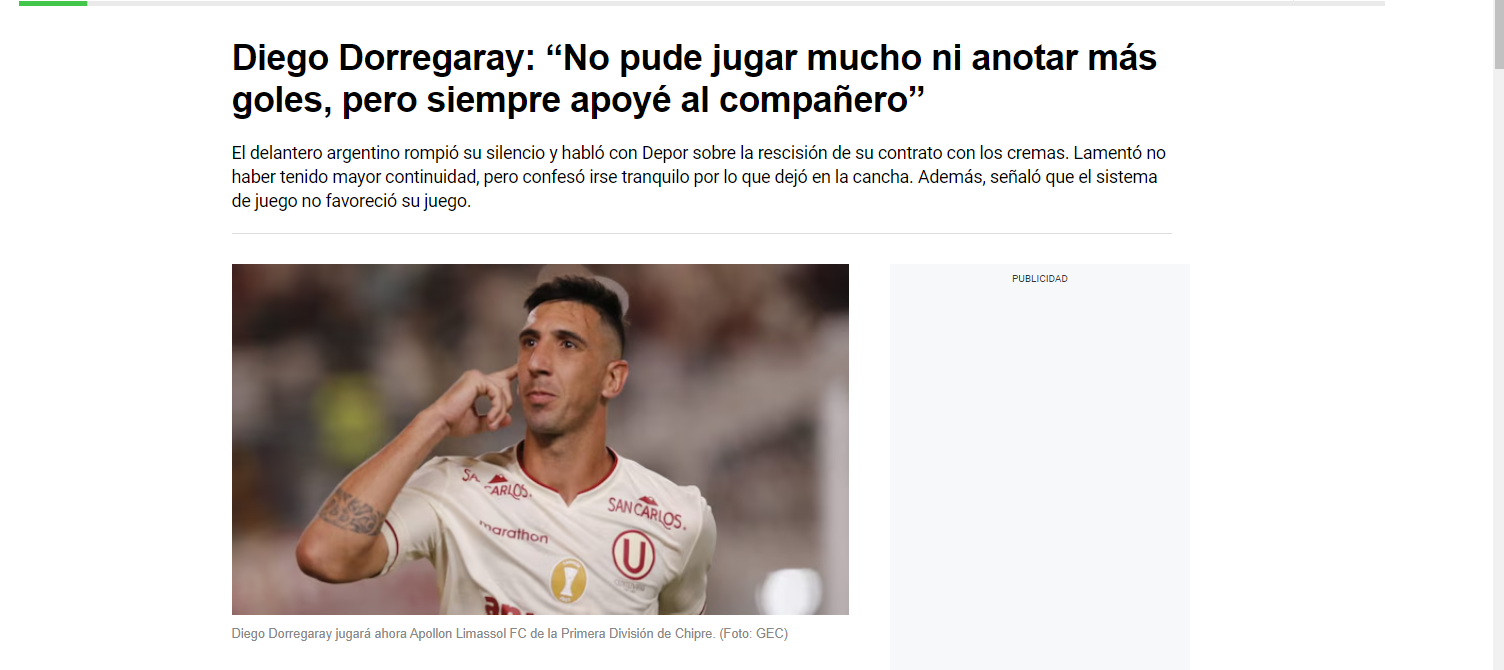Click the San Carlos logo on the player's shoulder
The image size is (1504, 670).
pyautogui.click(x=495, y=484)
